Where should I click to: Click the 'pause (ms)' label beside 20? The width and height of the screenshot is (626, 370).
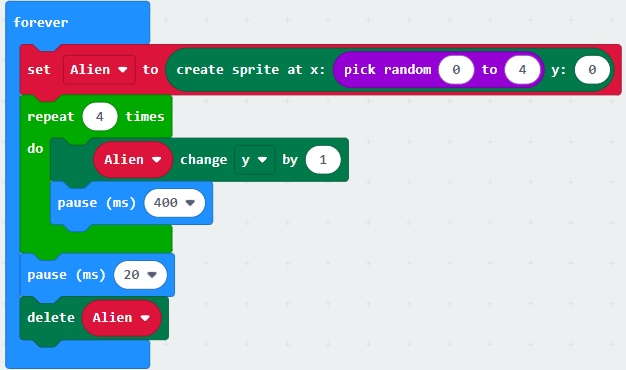pyautogui.click(x=66, y=275)
